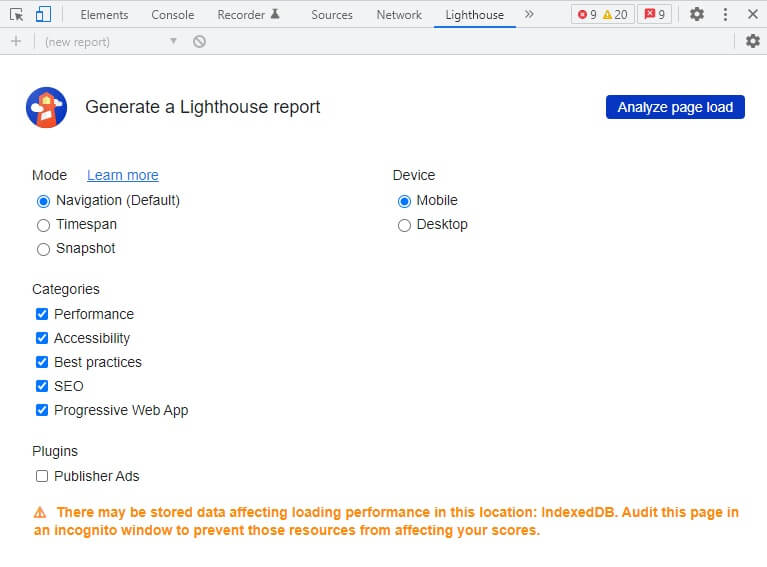The height and width of the screenshot is (567, 767).
Task: Click the Lighthouse settings gear icon
Action: coord(753,41)
